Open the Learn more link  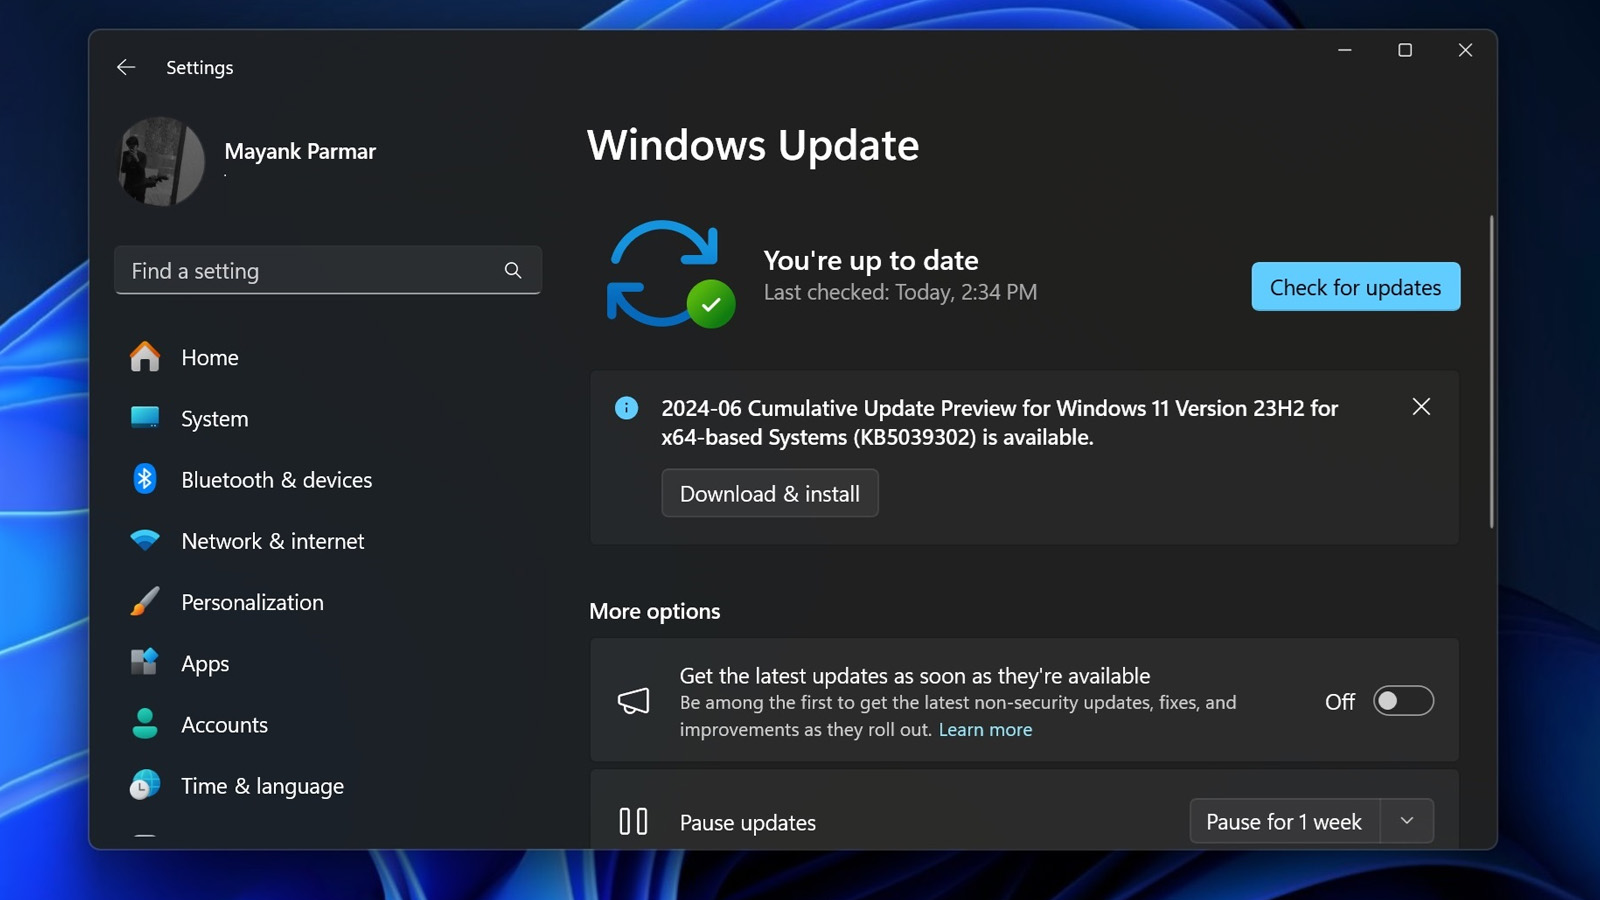[x=985, y=729]
